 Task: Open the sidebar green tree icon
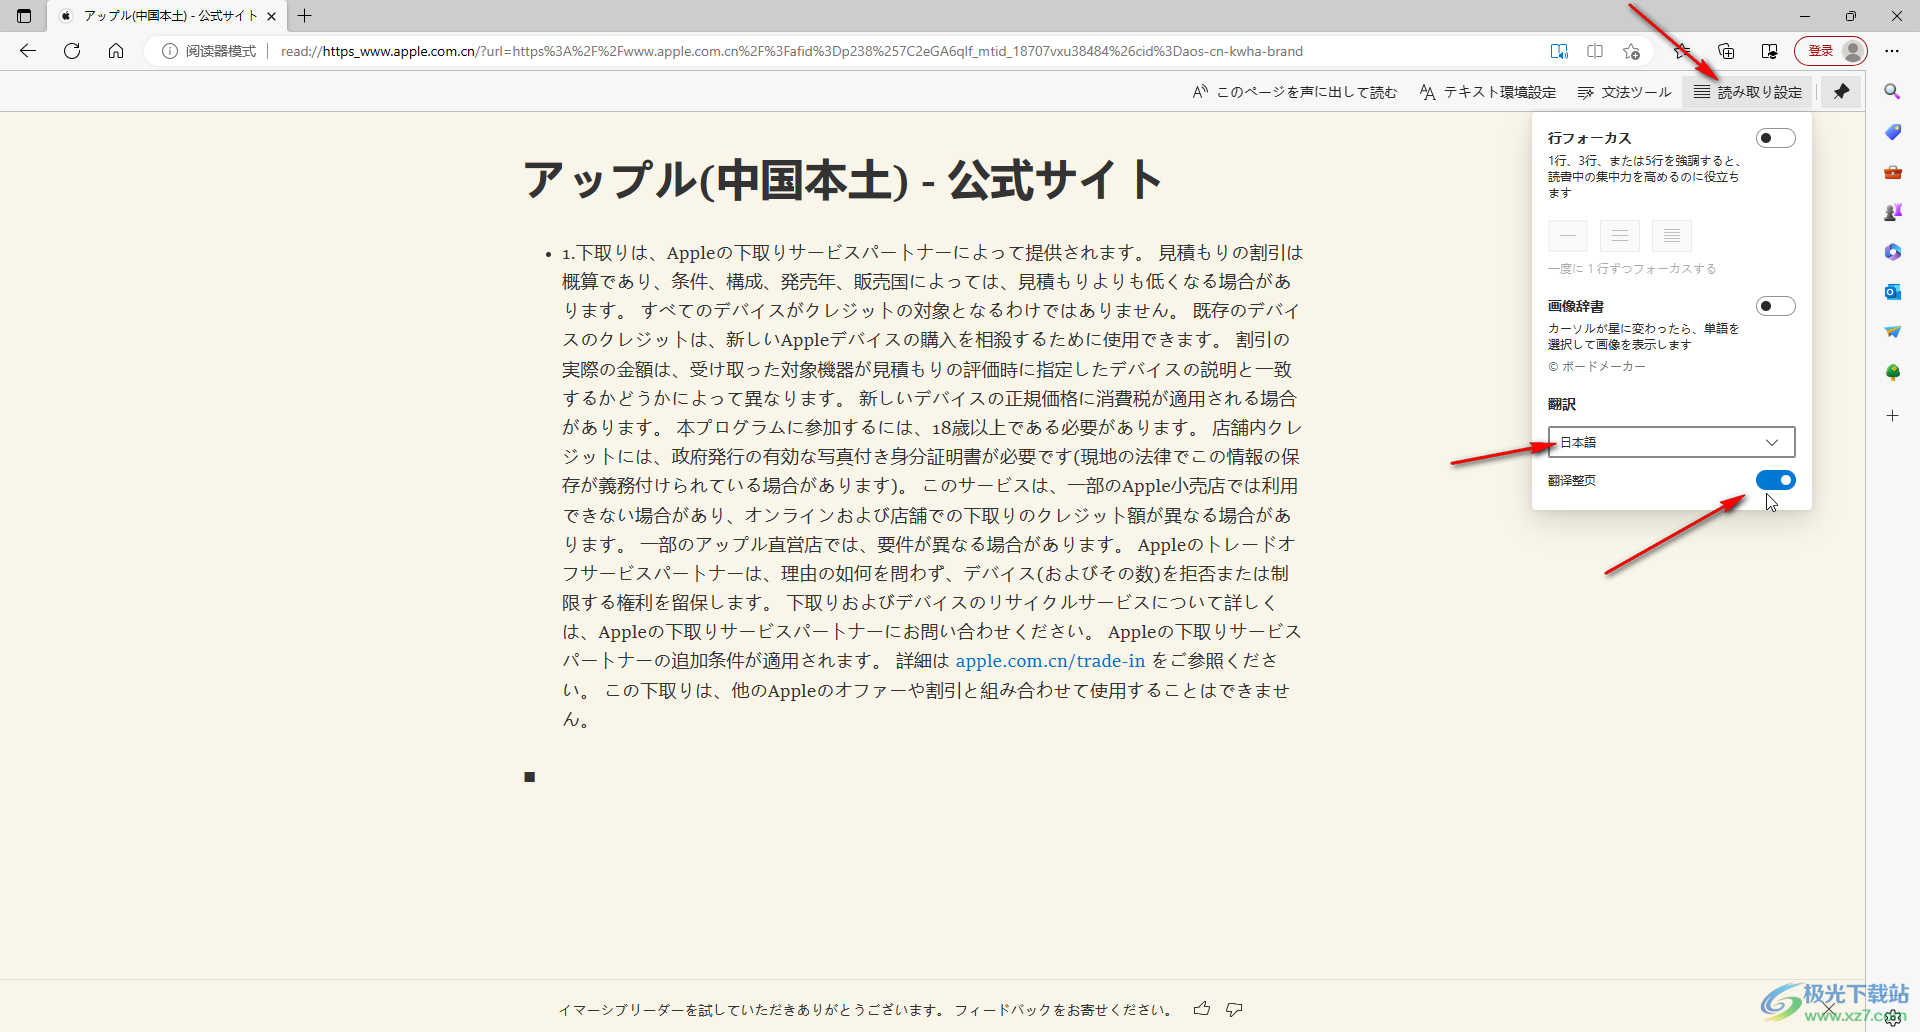(x=1892, y=372)
